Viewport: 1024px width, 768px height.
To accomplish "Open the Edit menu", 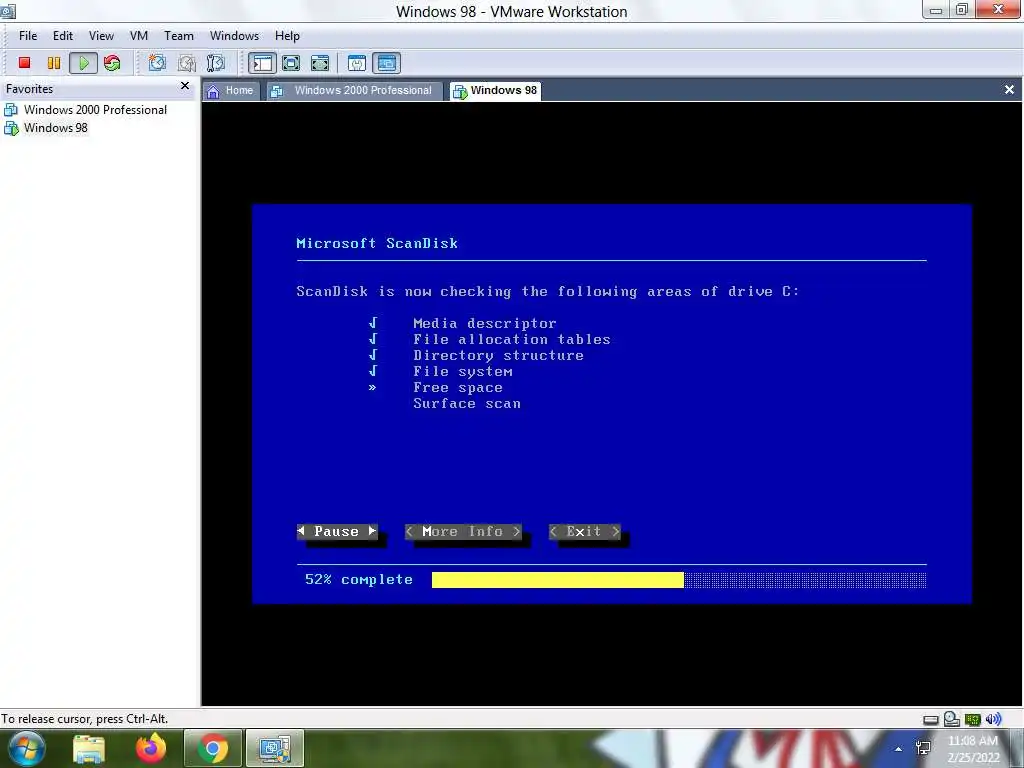I will [x=63, y=36].
